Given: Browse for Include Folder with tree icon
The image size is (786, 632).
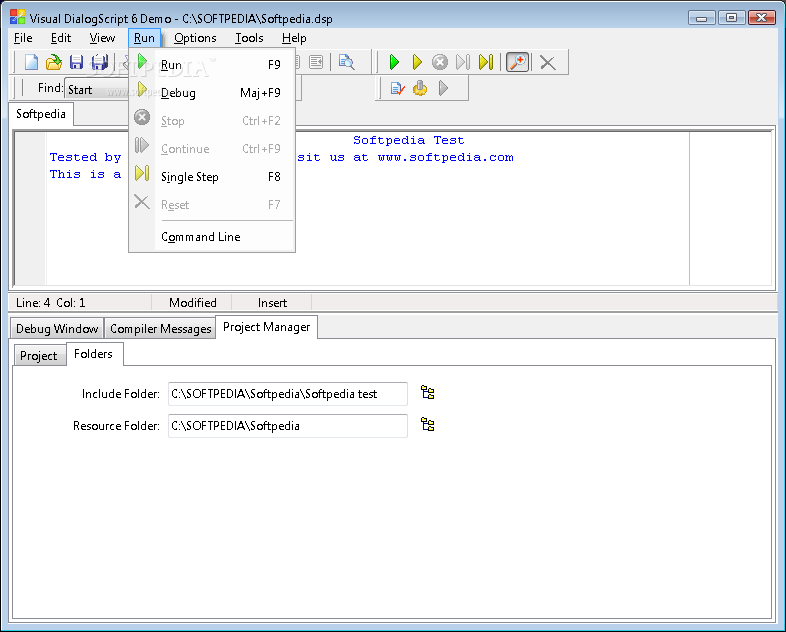Looking at the screenshot, I should click(428, 392).
